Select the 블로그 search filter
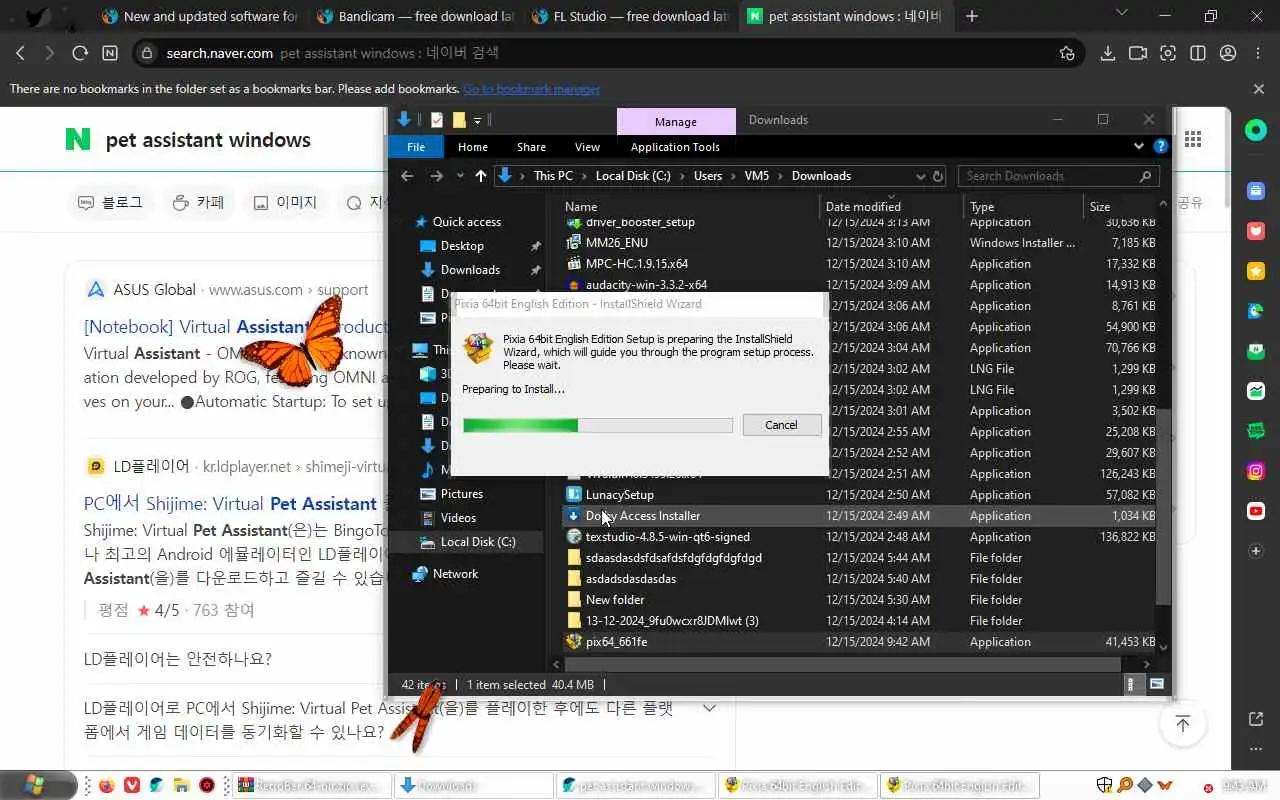 (110, 202)
